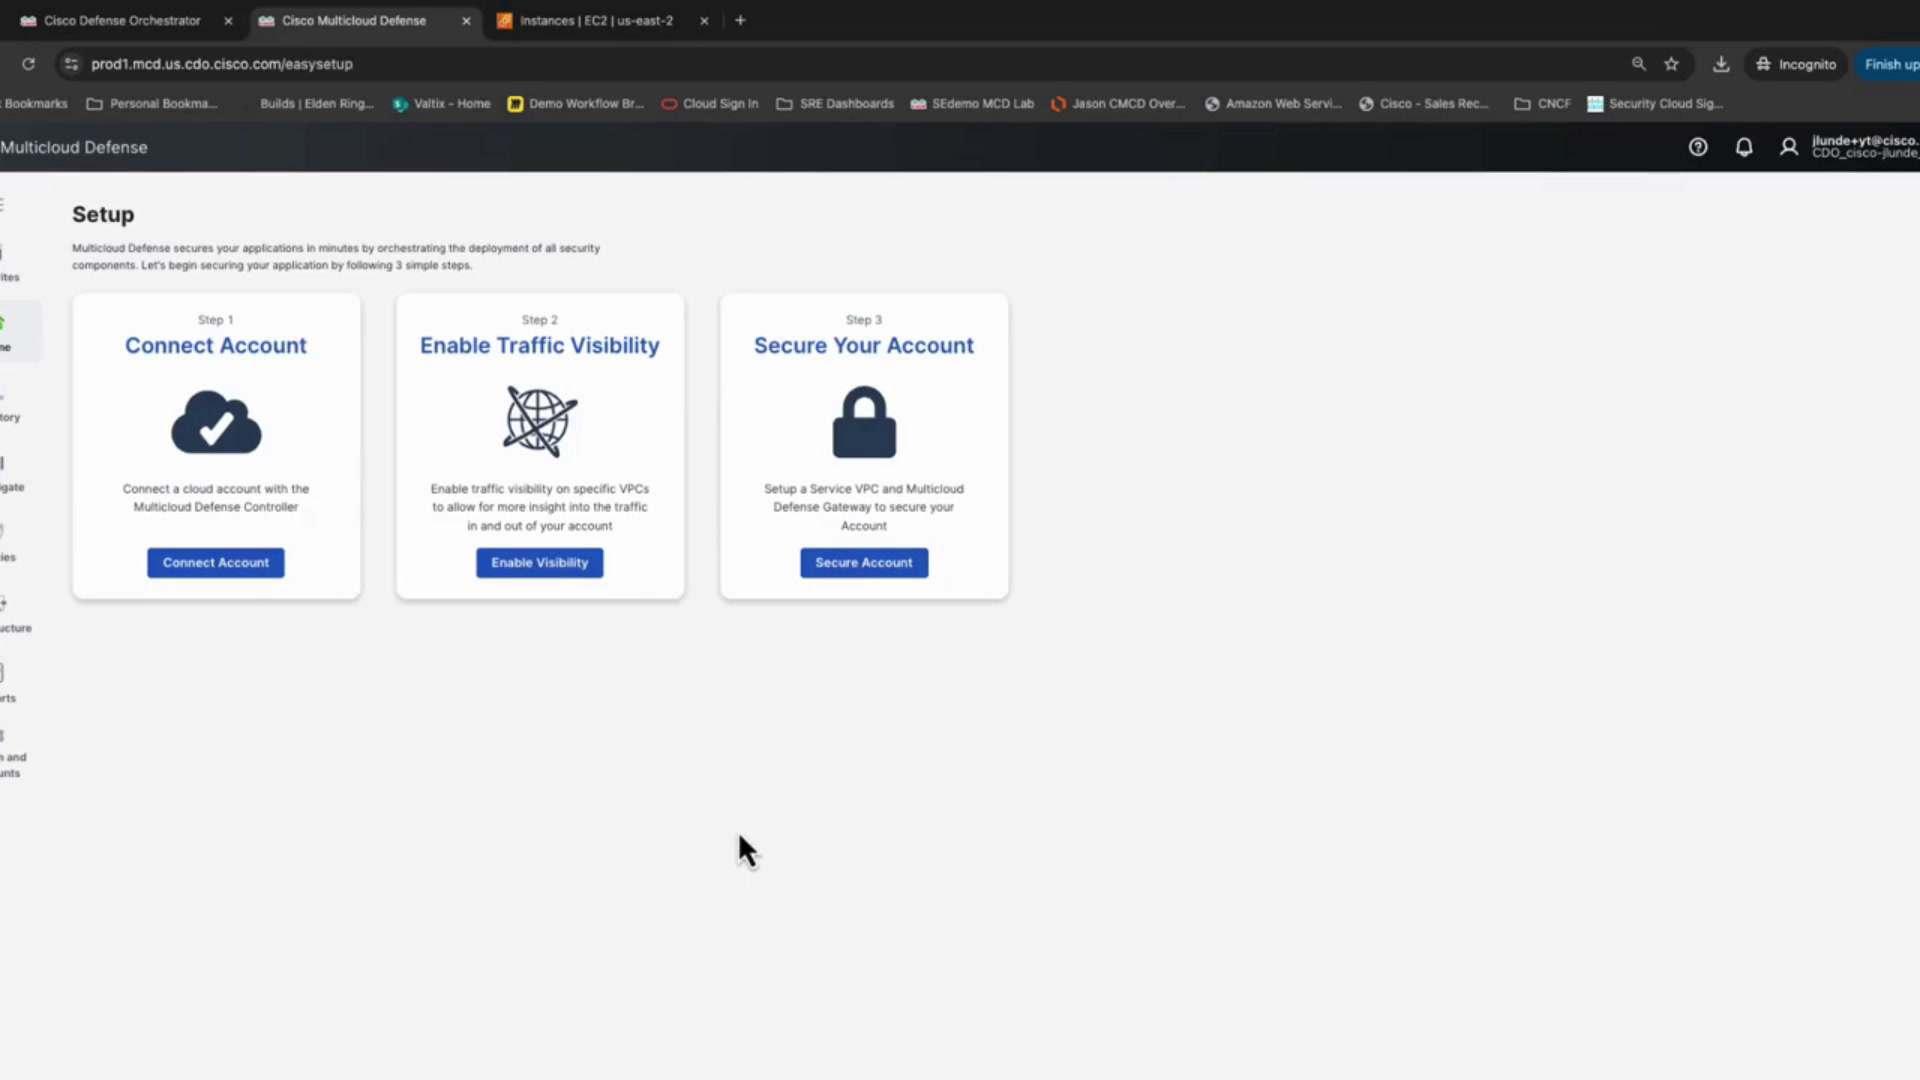The image size is (1920, 1080).
Task: Switch to the Cisco Defense Orchestrator tab
Action: pos(122,21)
